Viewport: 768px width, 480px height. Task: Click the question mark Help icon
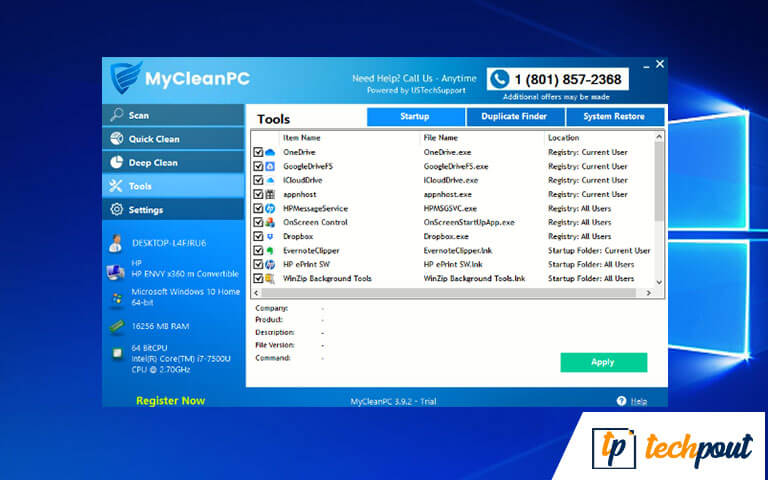pyautogui.click(x=621, y=401)
